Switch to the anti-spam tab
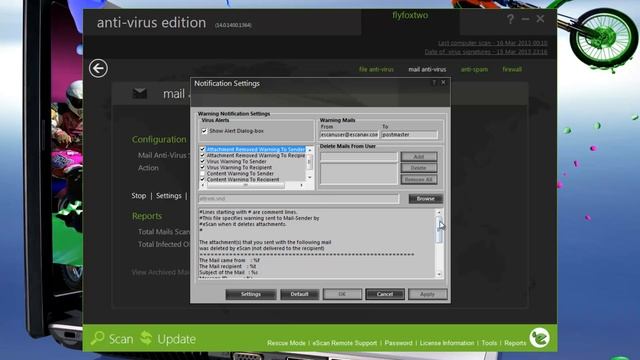Viewport: 640px width, 360px height. pos(474,69)
